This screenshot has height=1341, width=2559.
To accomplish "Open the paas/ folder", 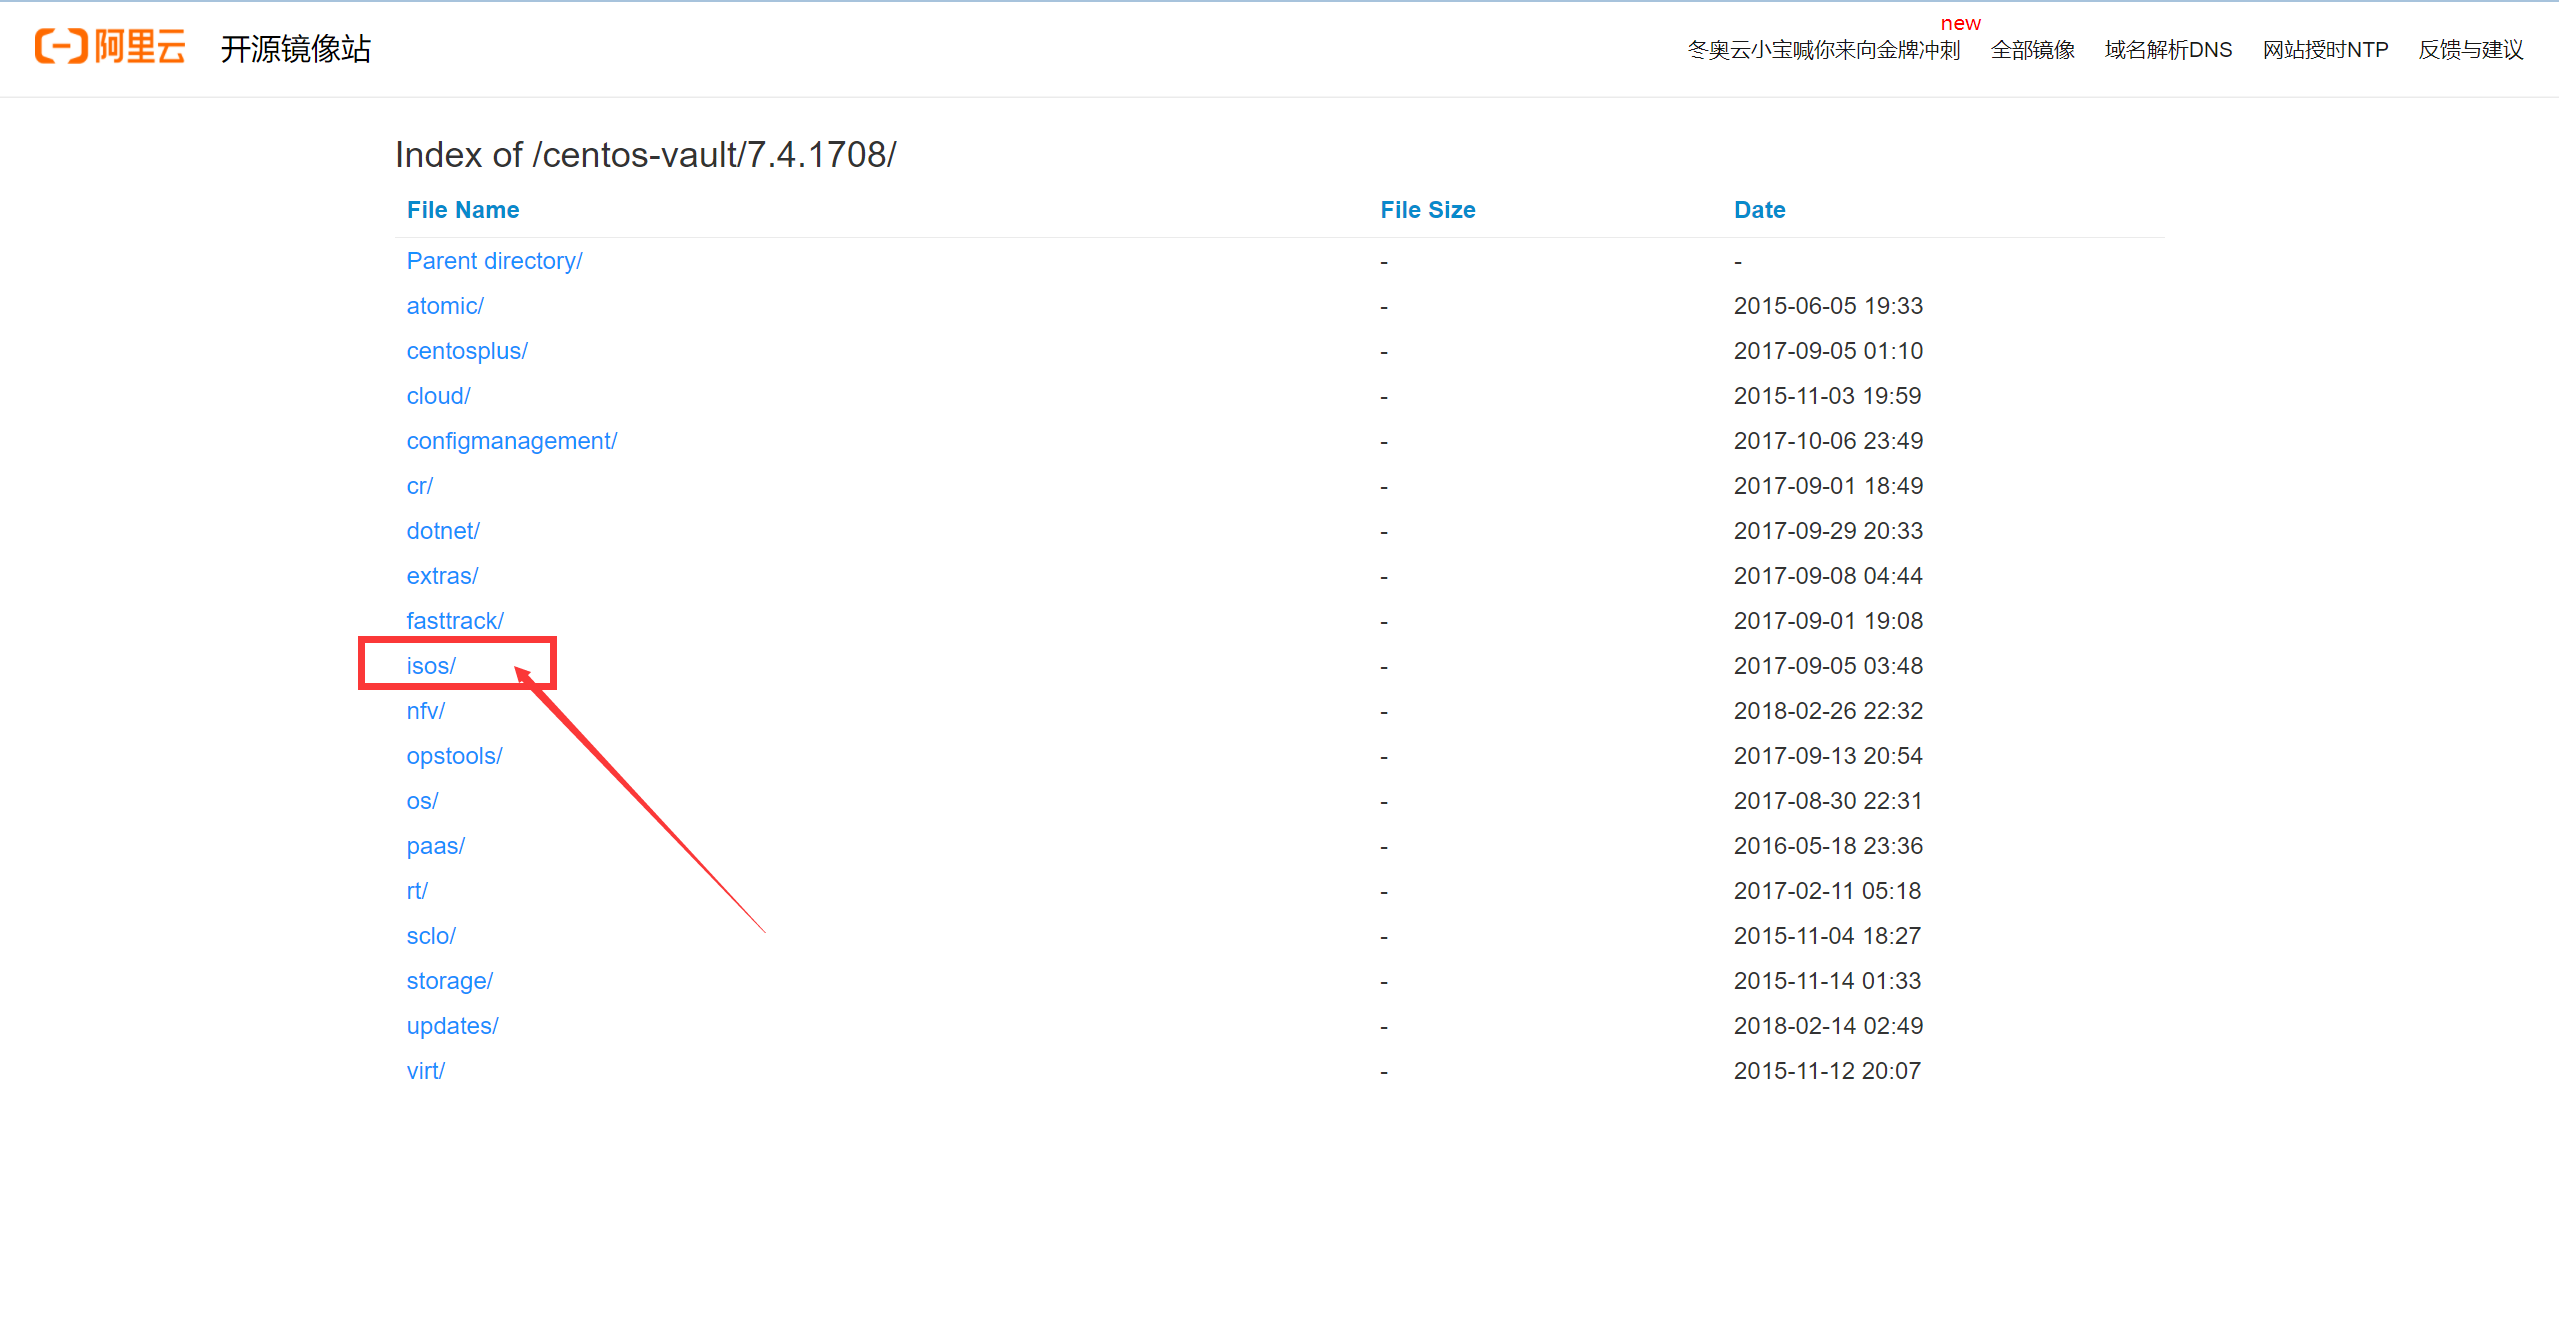I will point(436,846).
